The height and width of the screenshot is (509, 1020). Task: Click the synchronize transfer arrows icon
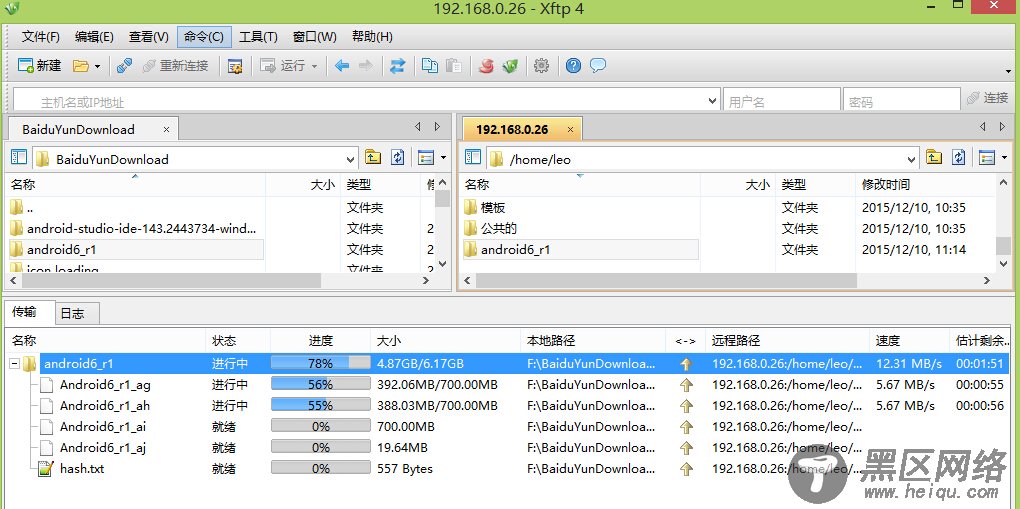397,66
